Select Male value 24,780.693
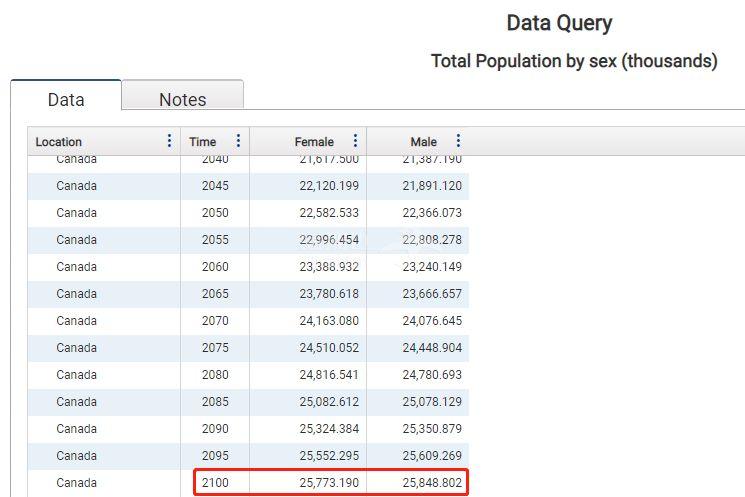Screen dimensions: 745x497 [432, 375]
